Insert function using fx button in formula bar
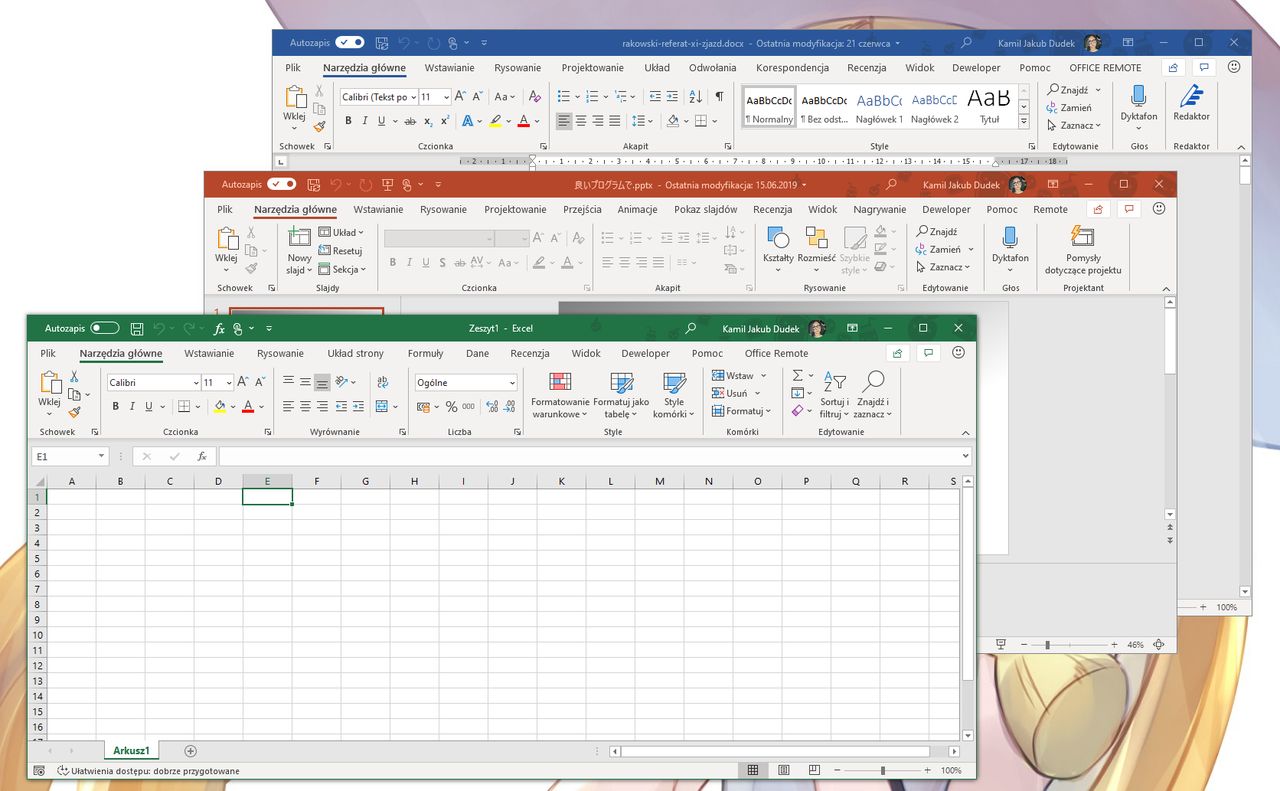Screen dimensions: 1280x791 pos(202,456)
